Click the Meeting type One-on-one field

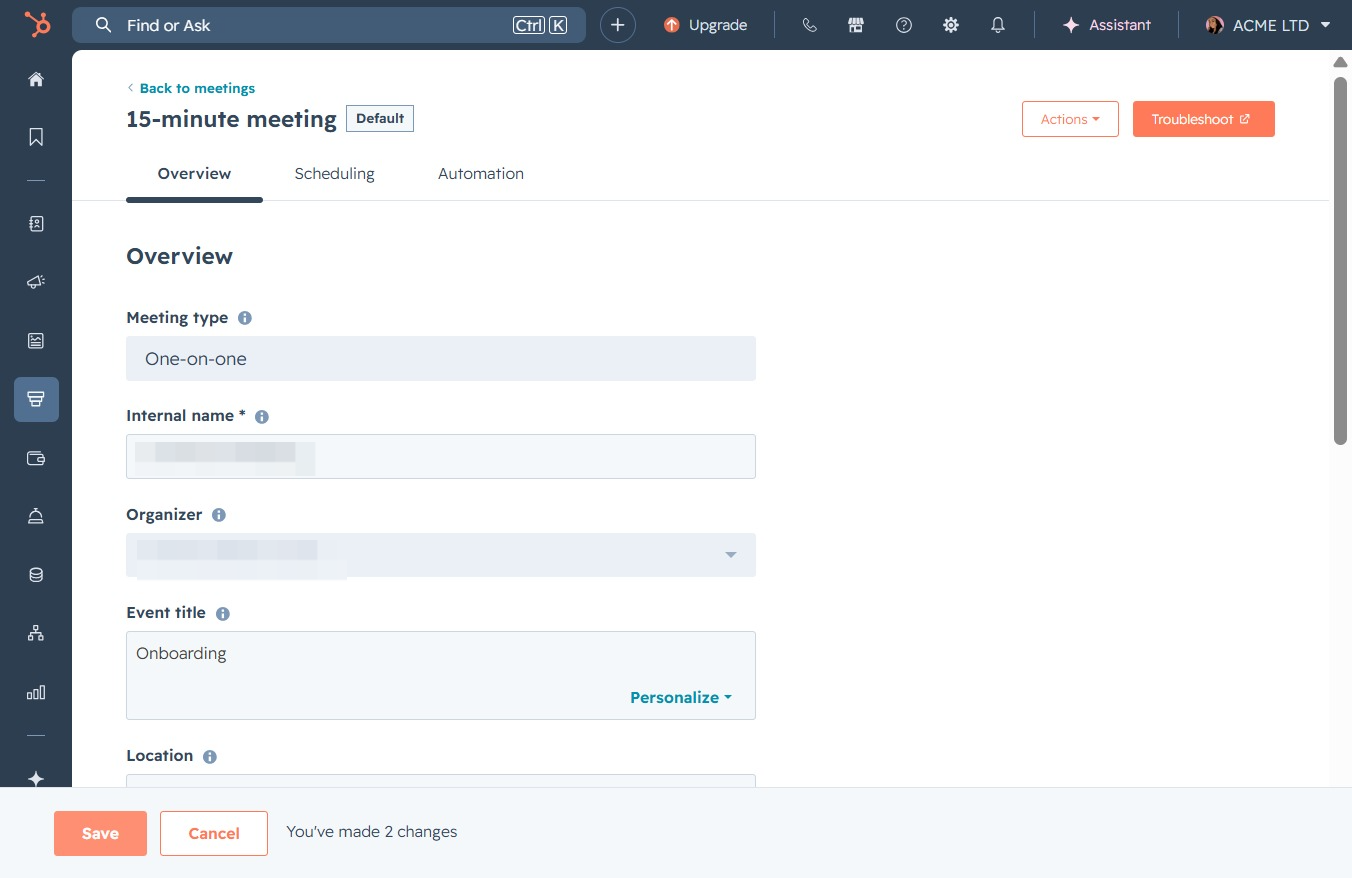point(441,358)
